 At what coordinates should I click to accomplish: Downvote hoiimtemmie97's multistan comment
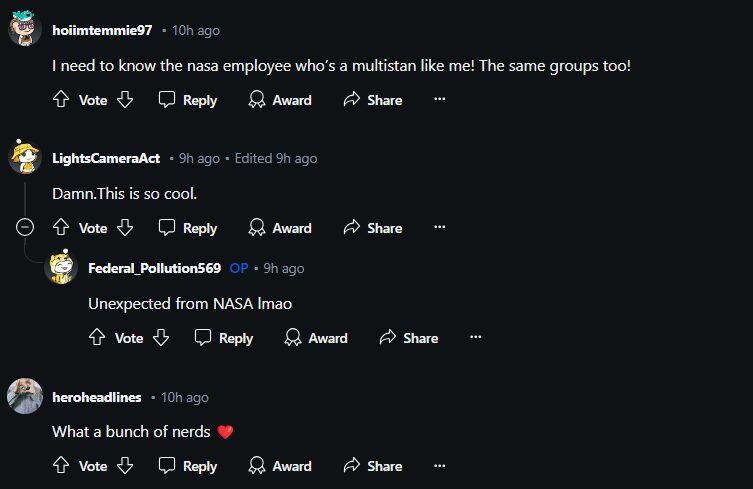[125, 100]
